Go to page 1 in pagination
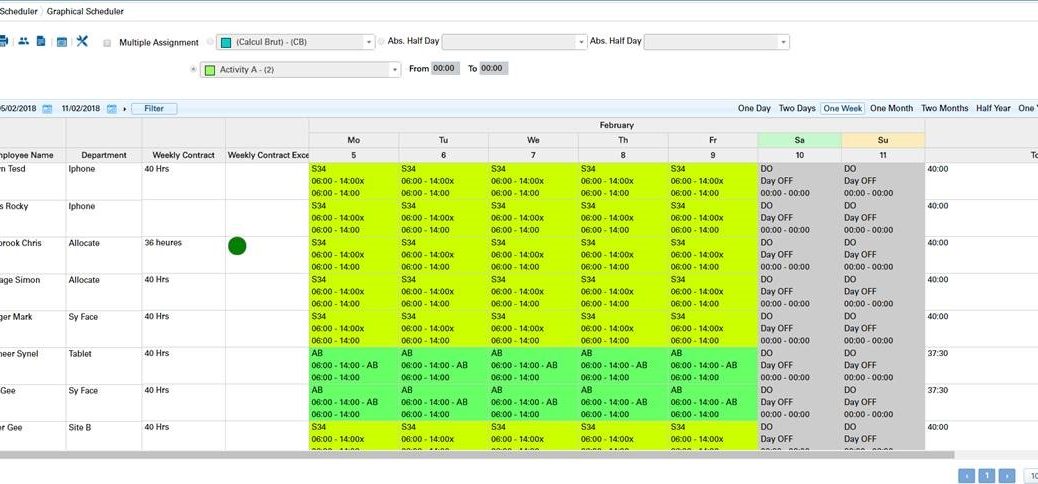1038x484 pixels. tap(986, 476)
